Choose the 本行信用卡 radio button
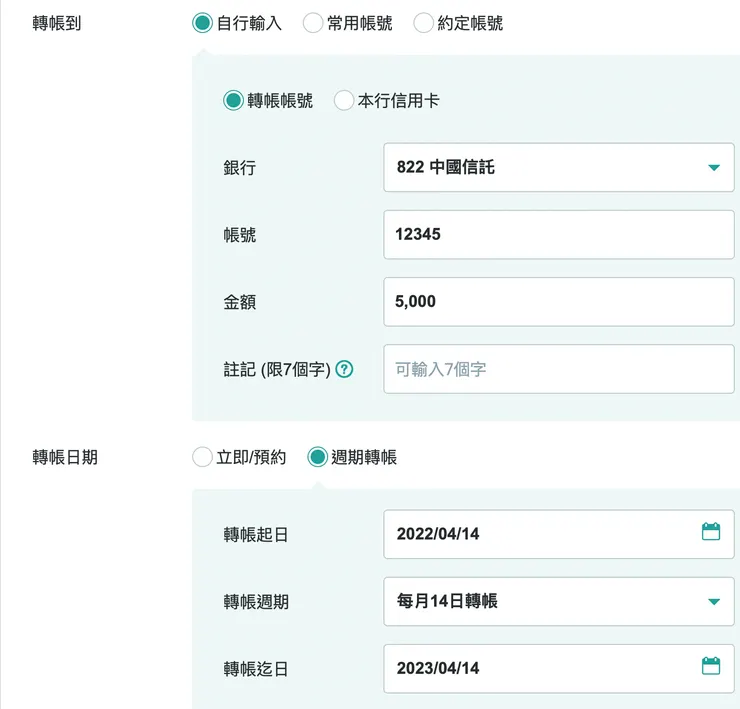740x709 pixels. tap(344, 101)
